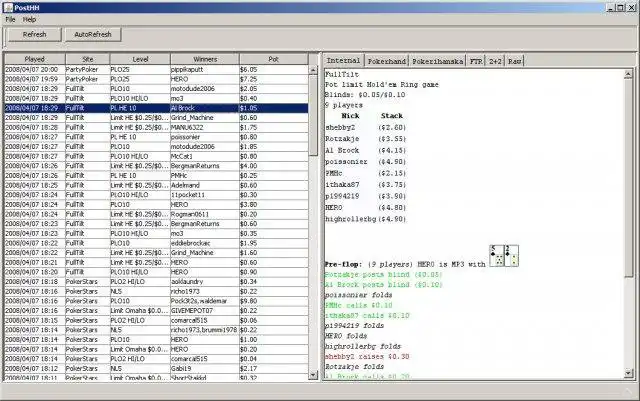Switch to the Raw tab
The height and width of the screenshot is (401, 640).
(x=514, y=61)
